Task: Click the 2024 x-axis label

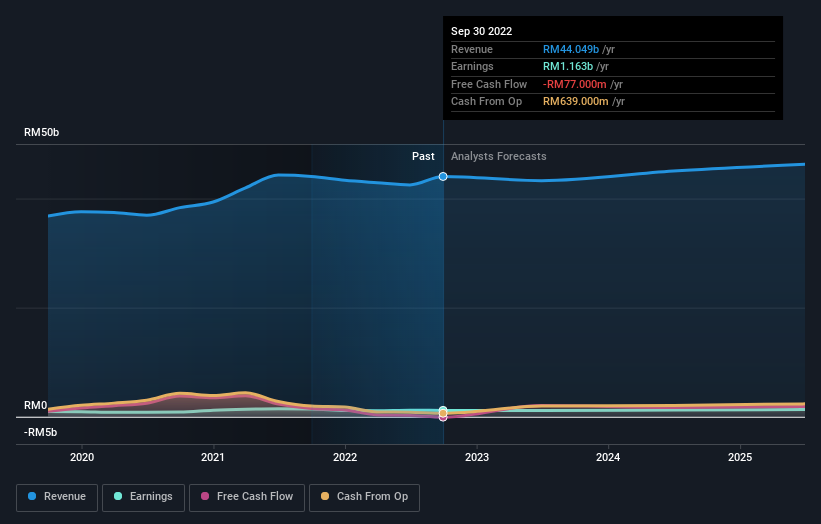Action: tap(608, 457)
